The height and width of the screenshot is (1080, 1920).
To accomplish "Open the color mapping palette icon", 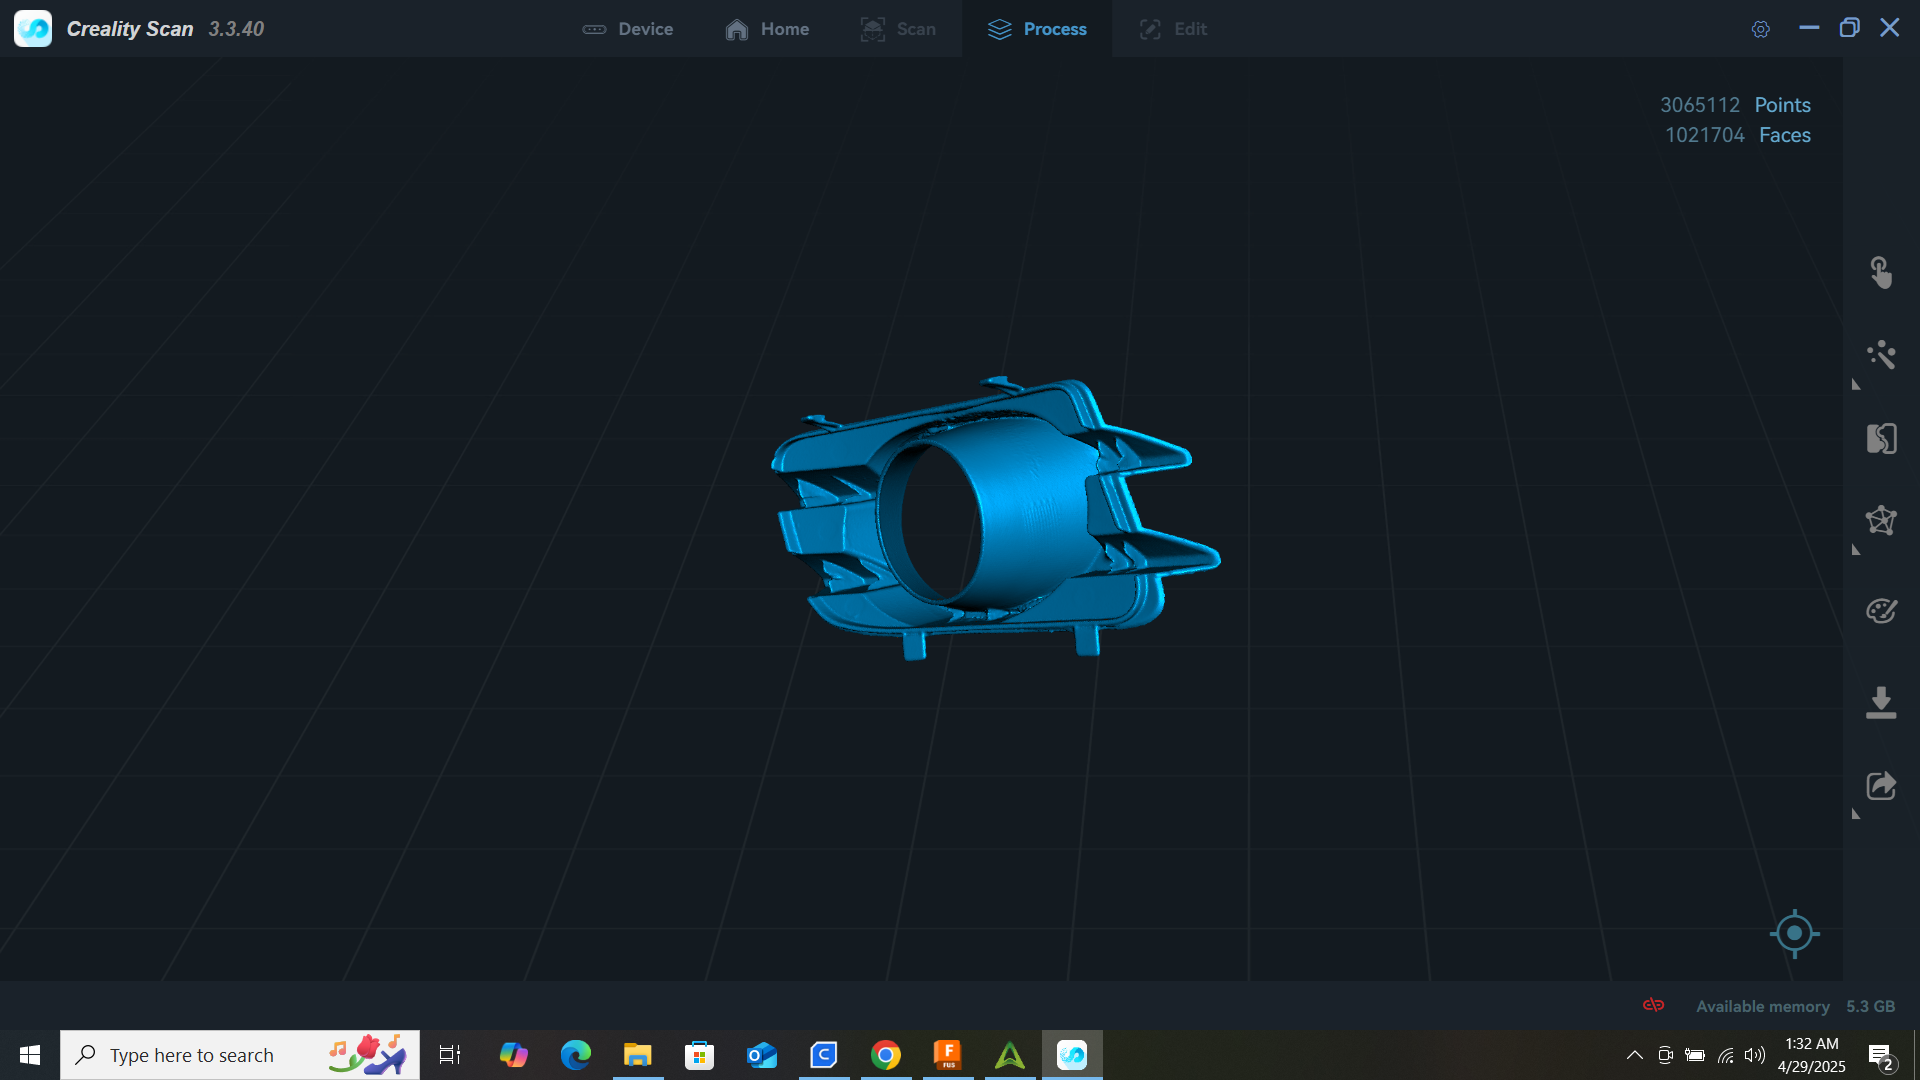I will [x=1881, y=611].
